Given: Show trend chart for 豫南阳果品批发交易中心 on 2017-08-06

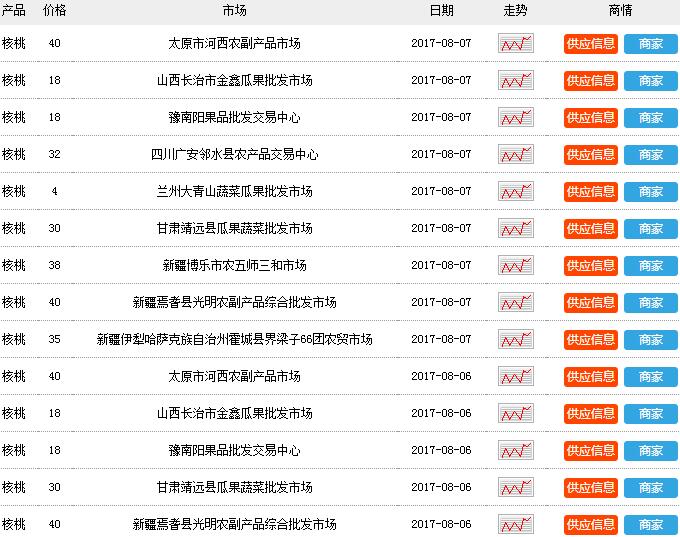Looking at the screenshot, I should (x=515, y=450).
